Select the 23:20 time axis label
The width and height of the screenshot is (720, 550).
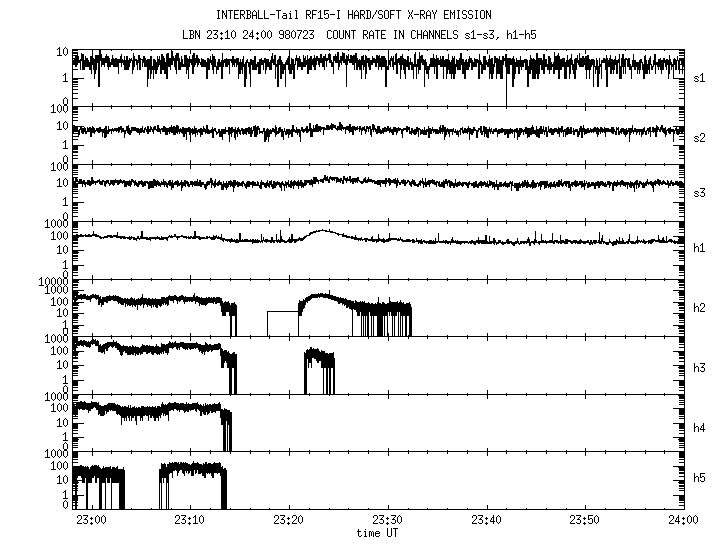coord(288,520)
